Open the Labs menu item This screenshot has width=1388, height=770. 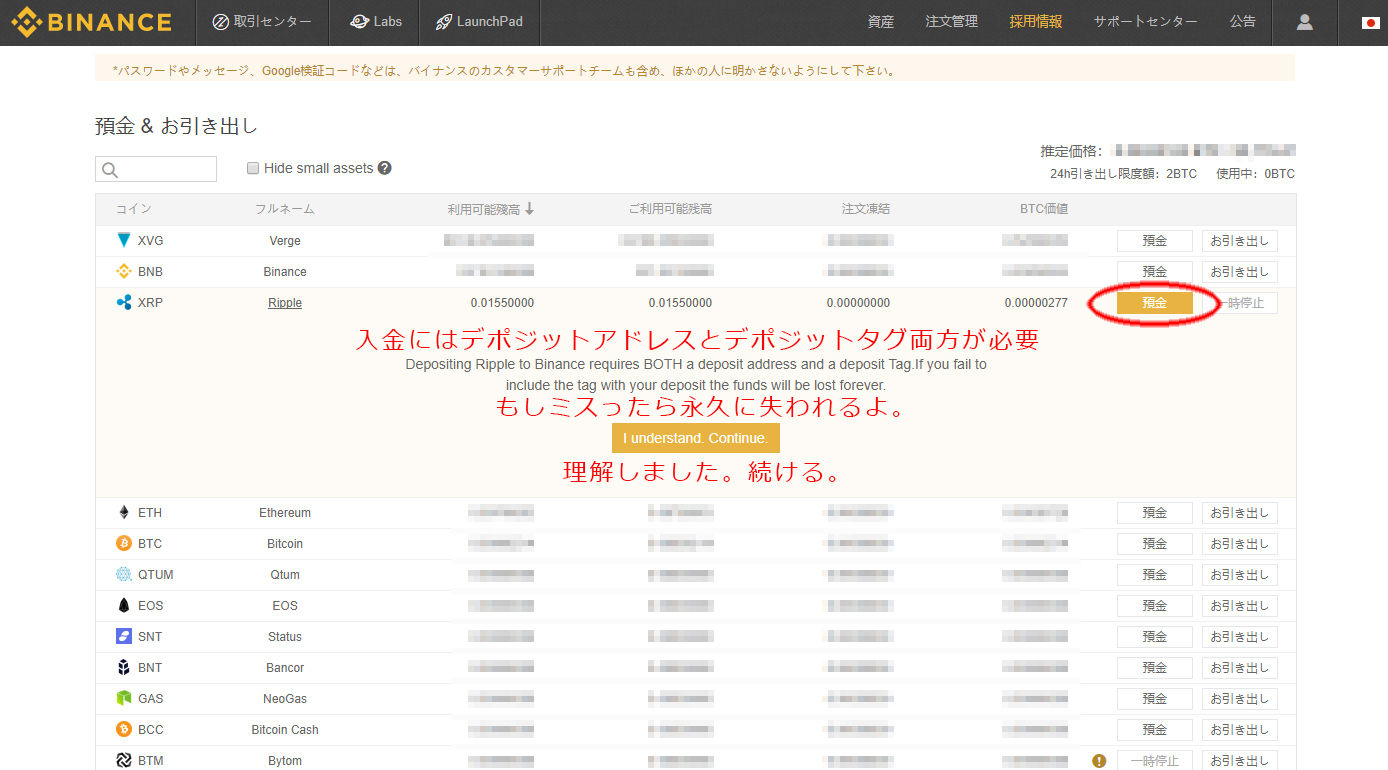pyautogui.click(x=376, y=22)
